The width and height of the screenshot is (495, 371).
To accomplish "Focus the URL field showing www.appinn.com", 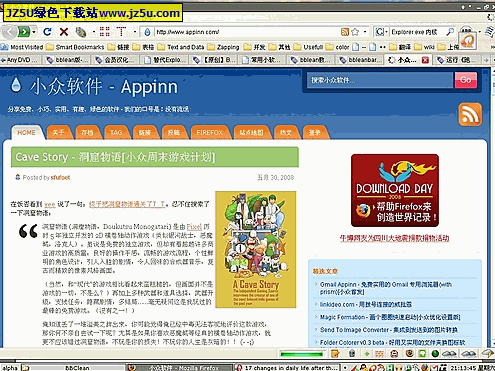I will click(247, 32).
